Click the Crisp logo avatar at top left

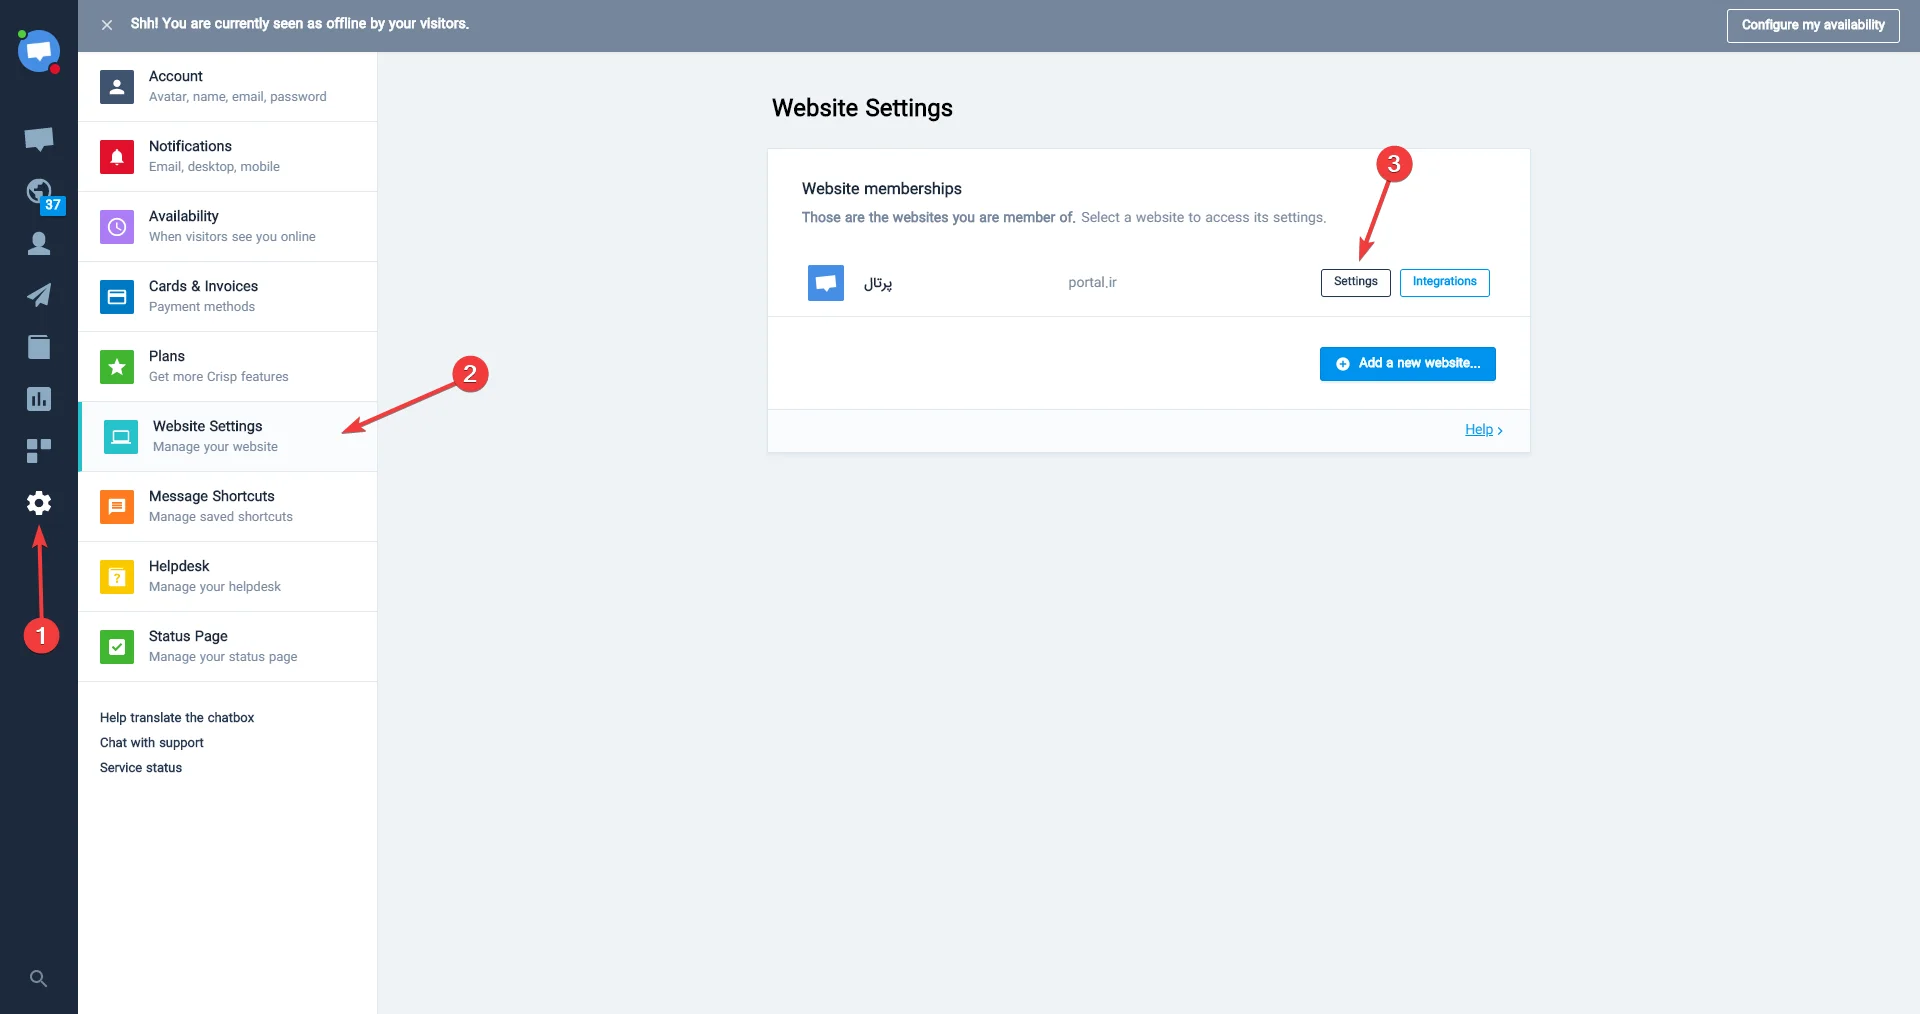coord(39,51)
